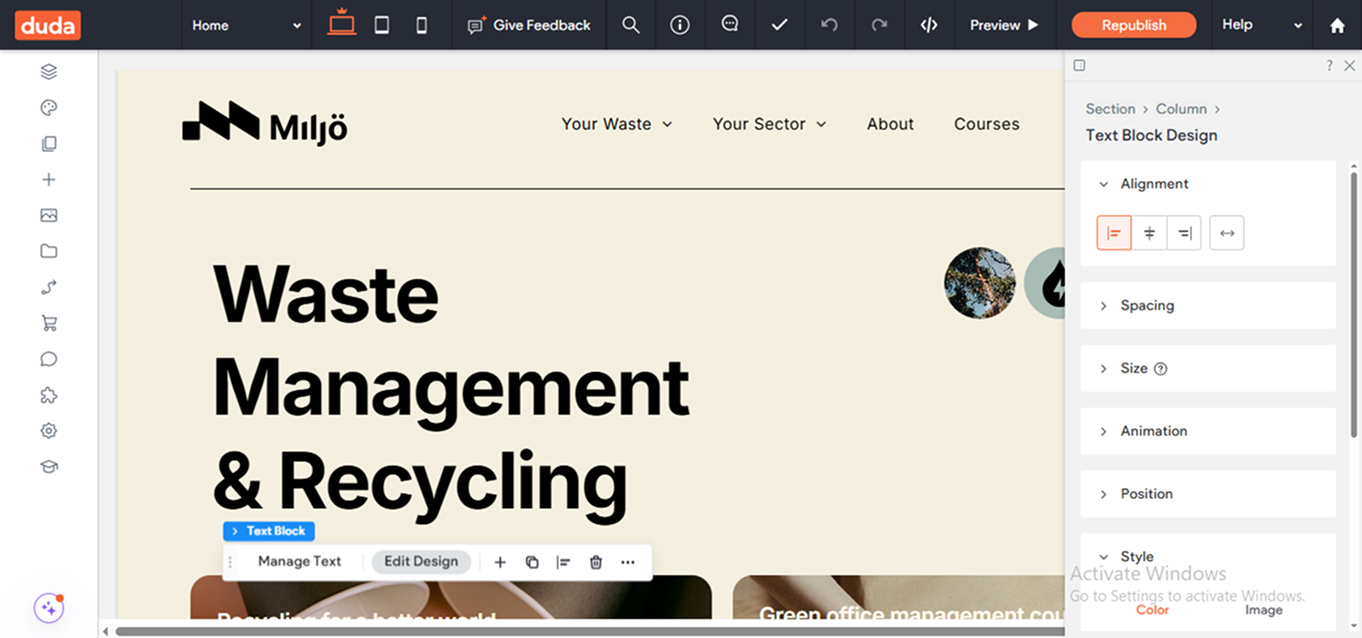1362x638 pixels.
Task: Click the Add widget plus icon in sidebar
Action: [x=49, y=180]
